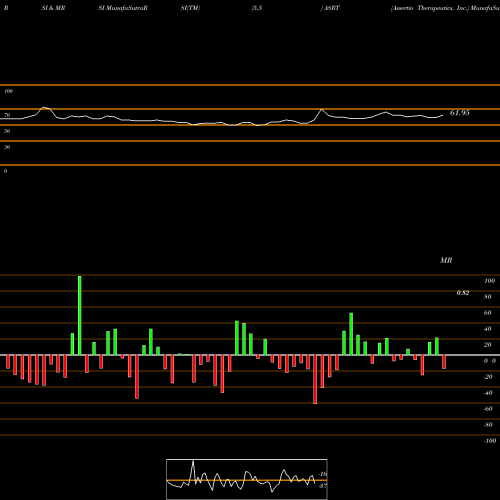The height and width of the screenshot is (500, 500).
Task: Click the RSI axis label 70
Action: 7,115
